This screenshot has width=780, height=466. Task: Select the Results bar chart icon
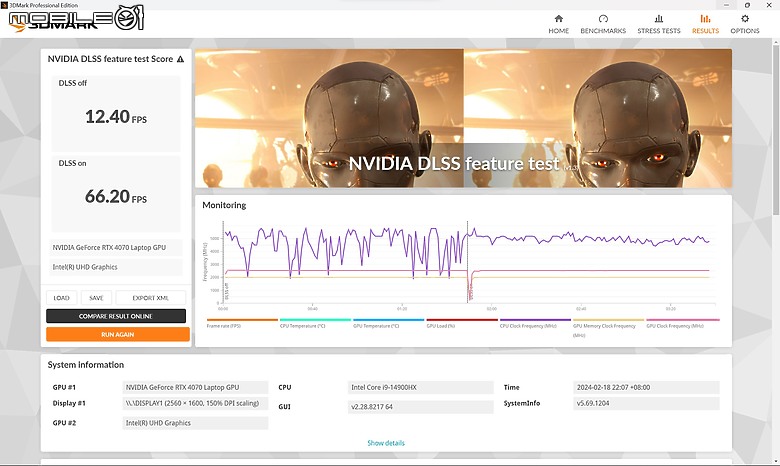pos(705,19)
